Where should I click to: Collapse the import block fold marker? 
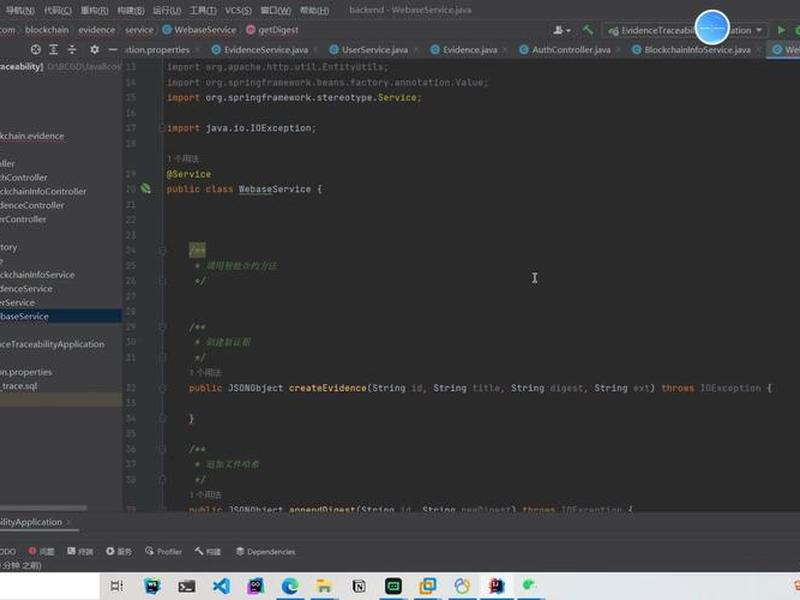click(x=162, y=128)
